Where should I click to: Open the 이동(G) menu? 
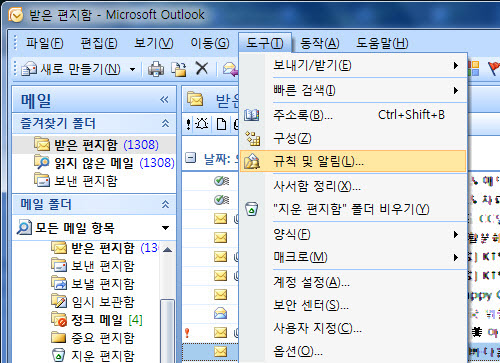[210, 43]
